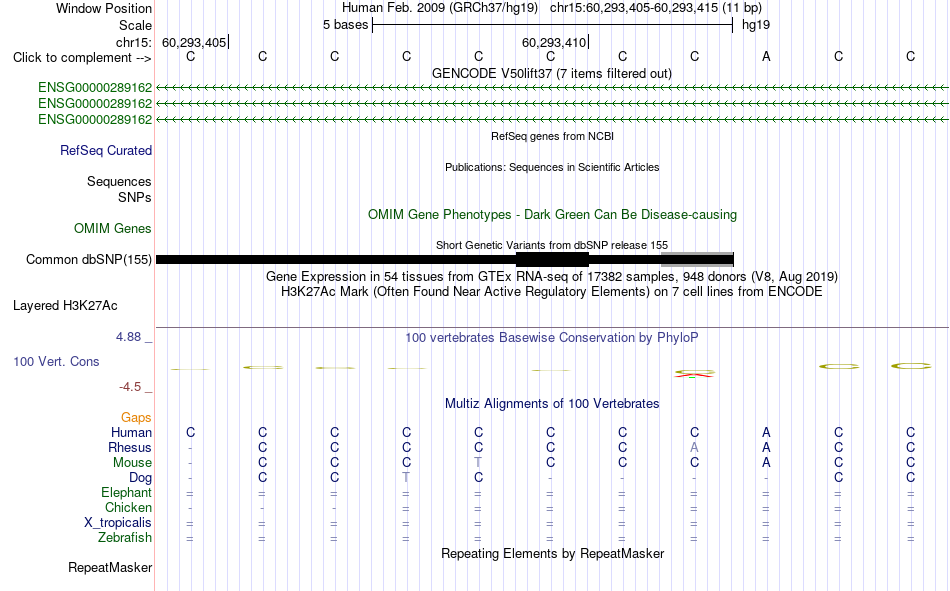Viewport: 950px width, 591px height.
Task: Click the 'A' base in complement row
Action: click(x=766, y=56)
